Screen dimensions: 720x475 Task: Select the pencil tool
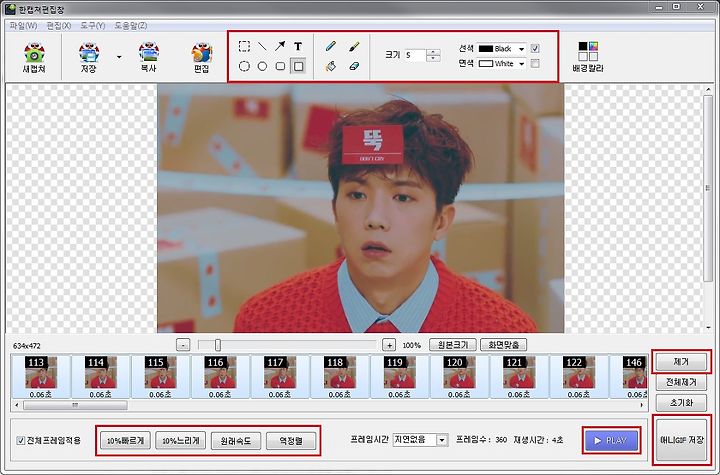click(x=331, y=46)
